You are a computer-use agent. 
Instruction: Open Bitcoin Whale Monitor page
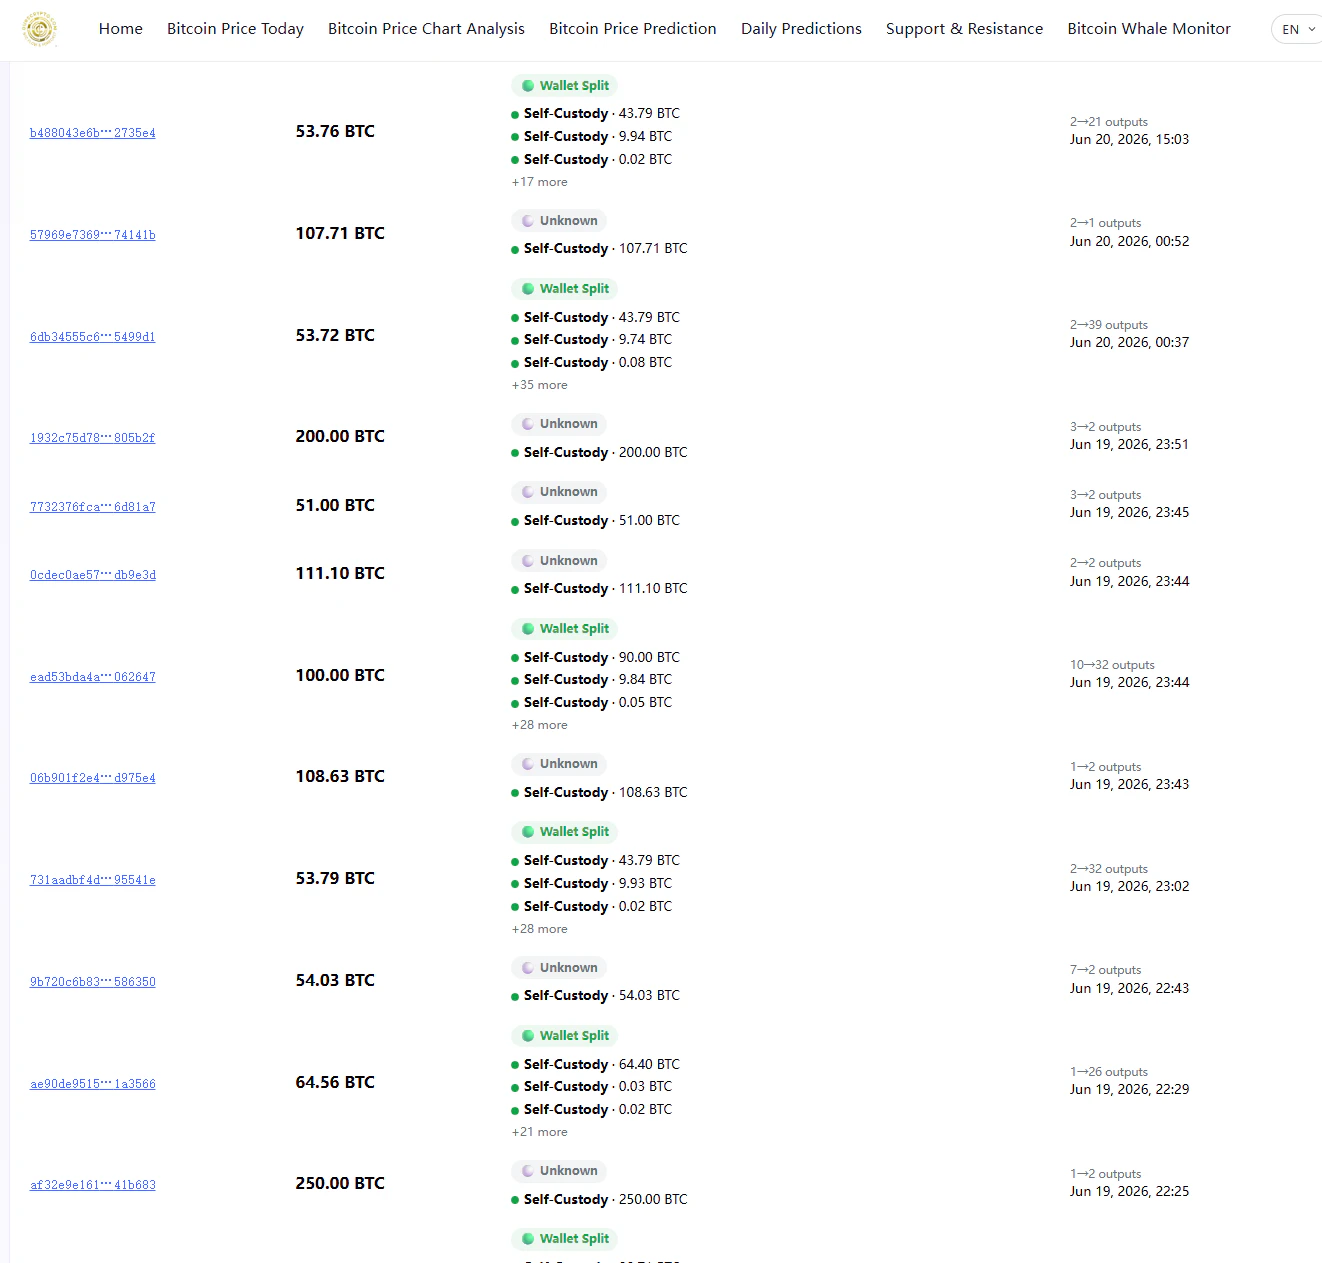pyautogui.click(x=1149, y=29)
